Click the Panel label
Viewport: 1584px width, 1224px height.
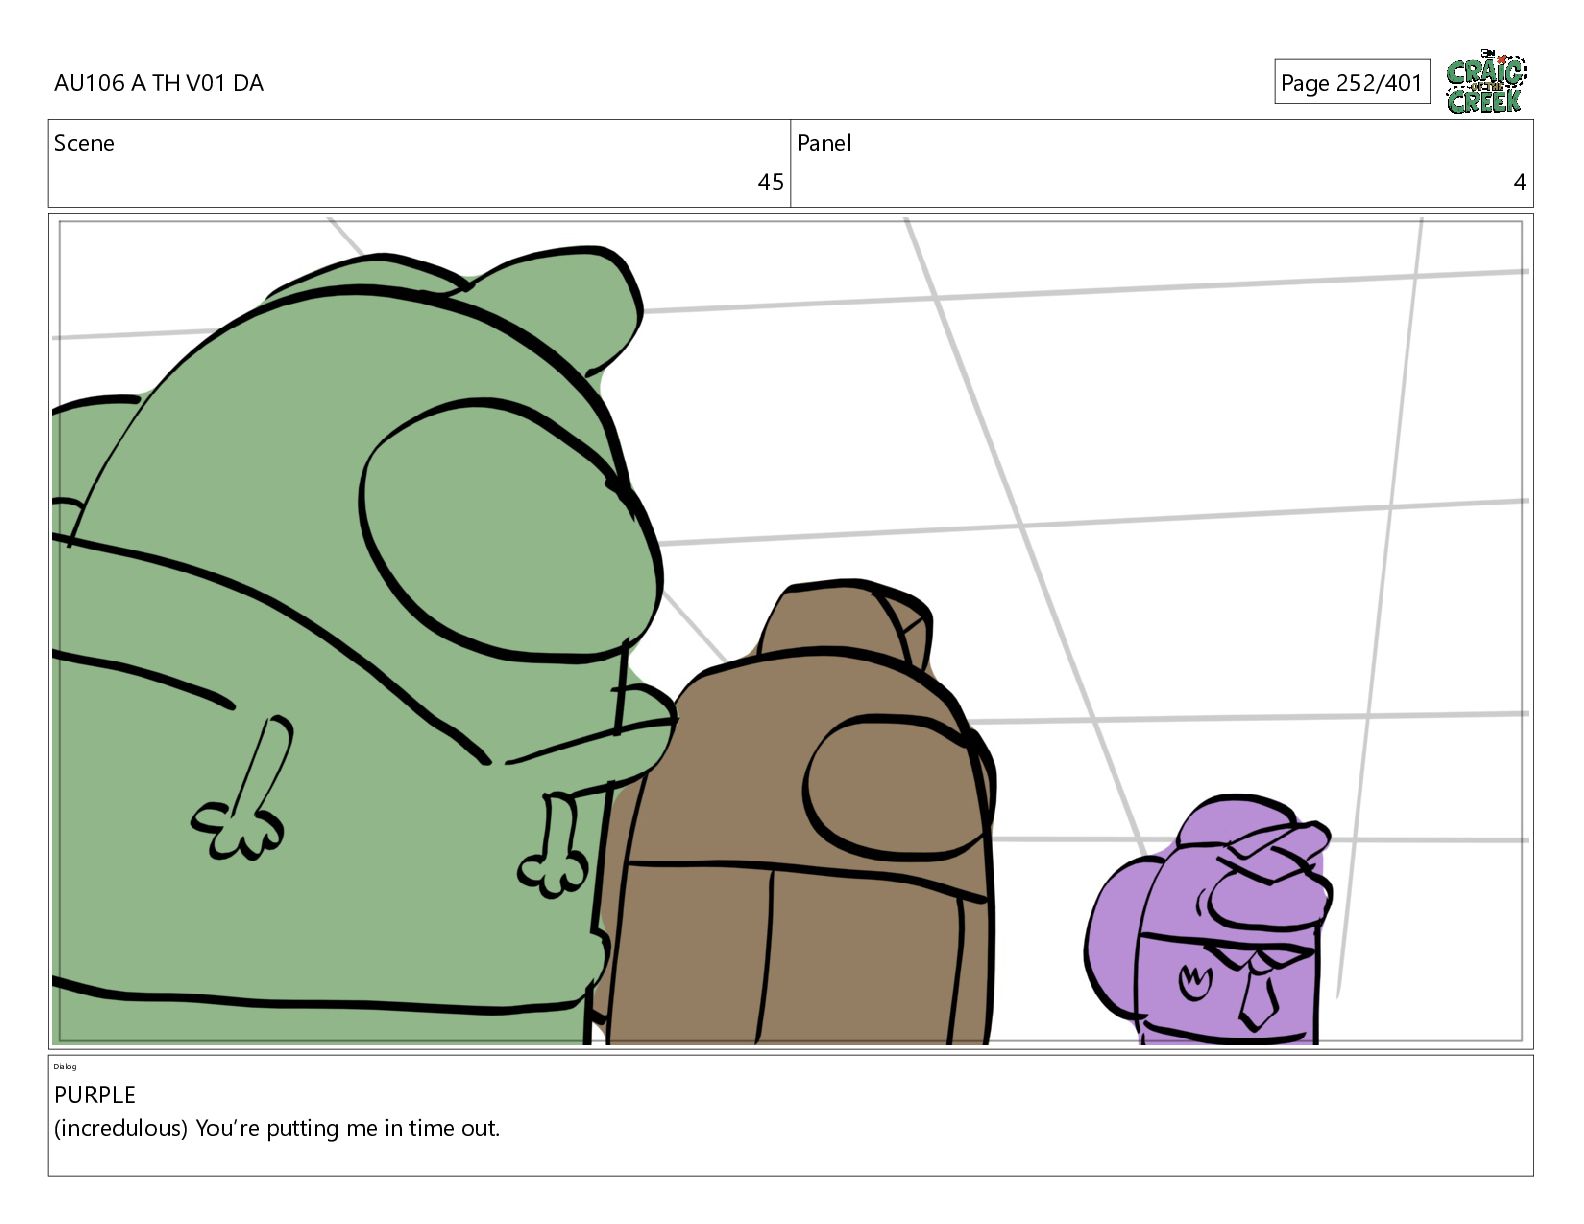pos(824,143)
